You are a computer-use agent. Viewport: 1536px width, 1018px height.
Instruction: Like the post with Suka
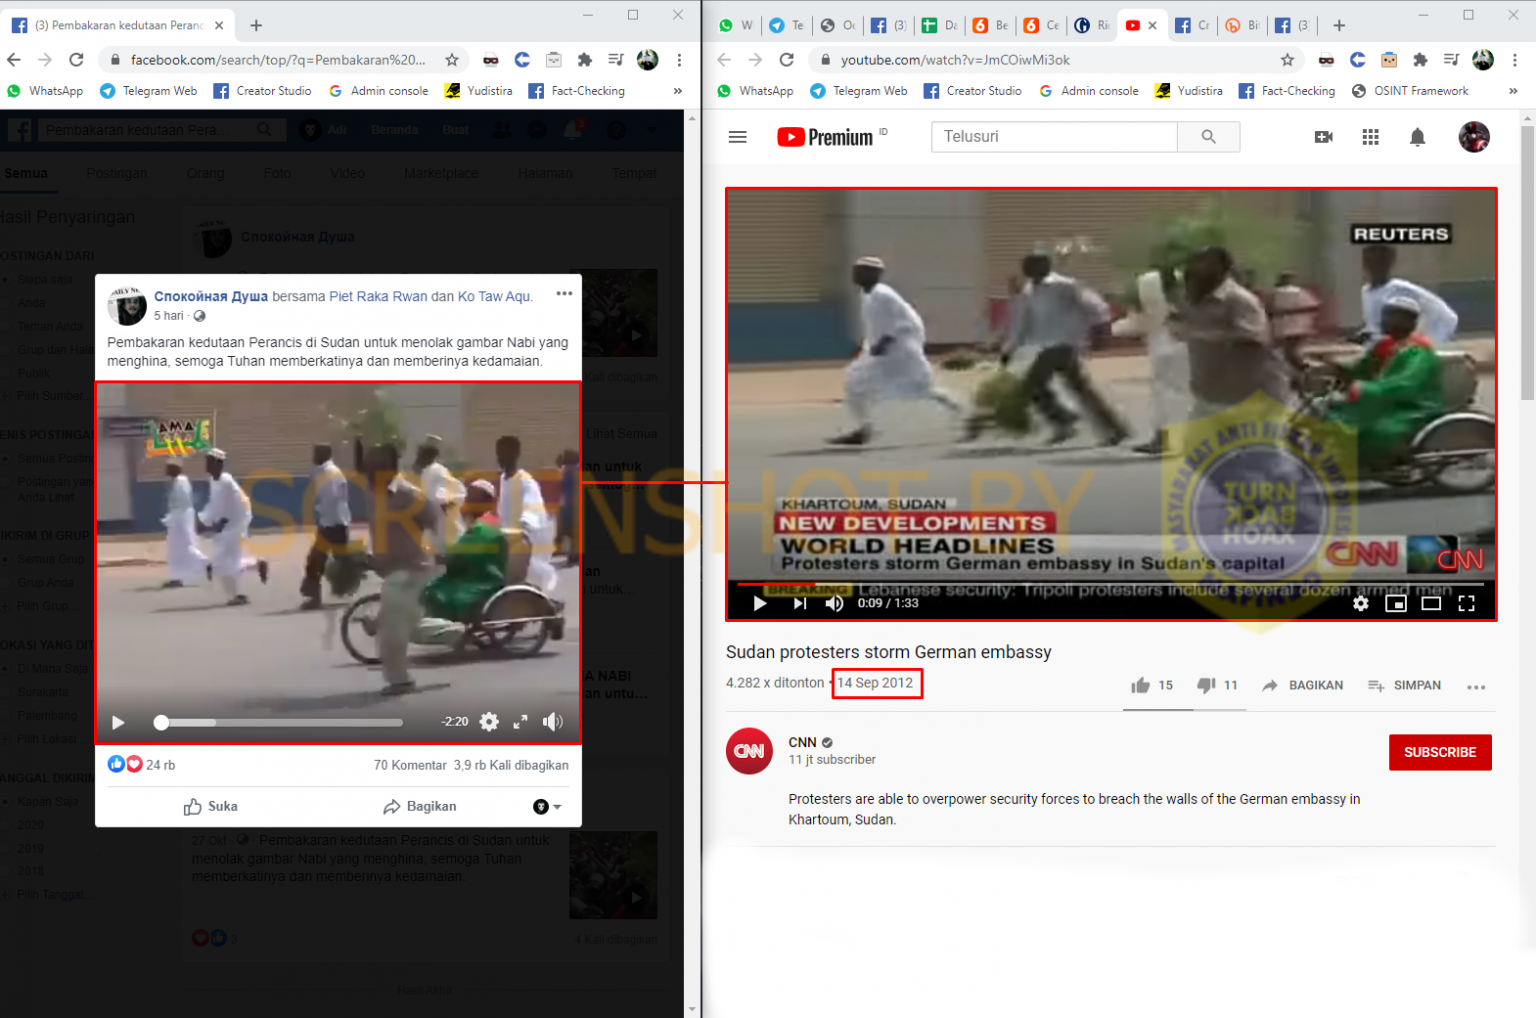(x=211, y=806)
